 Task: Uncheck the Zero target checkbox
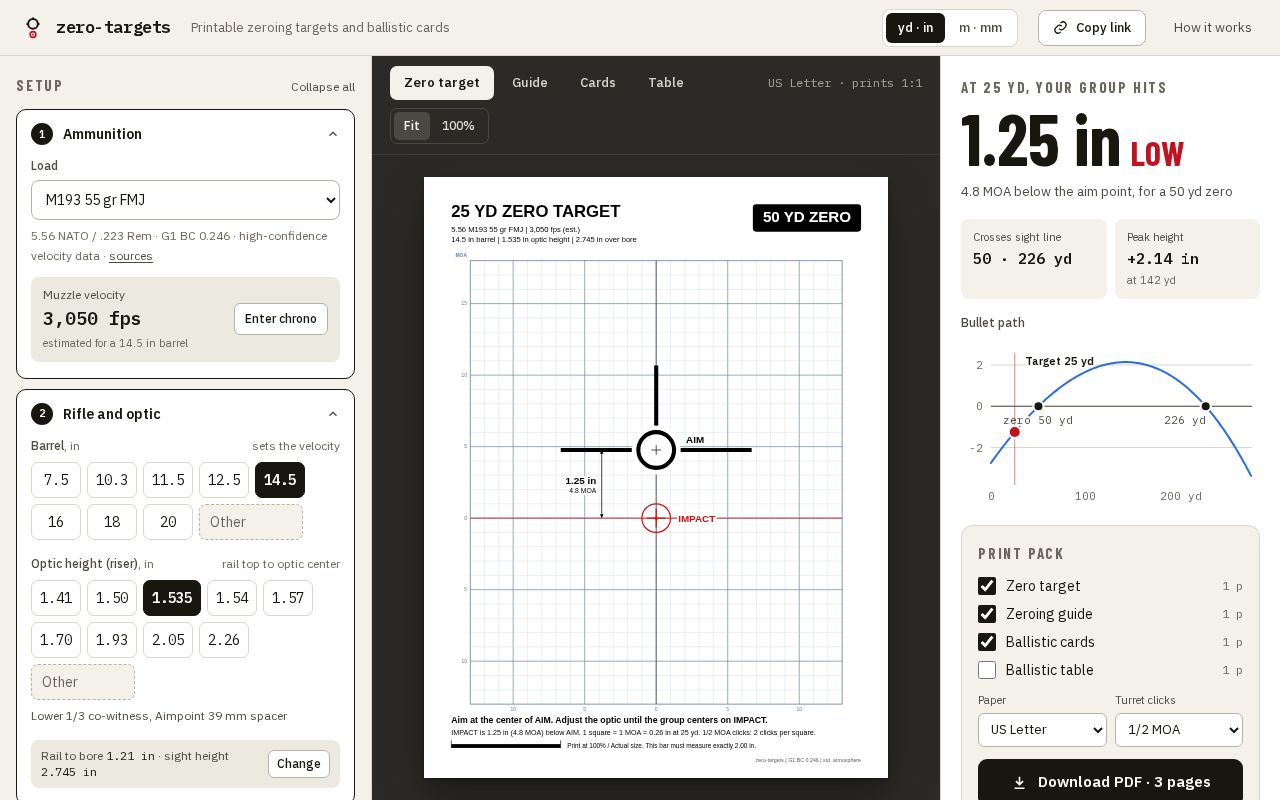click(987, 586)
